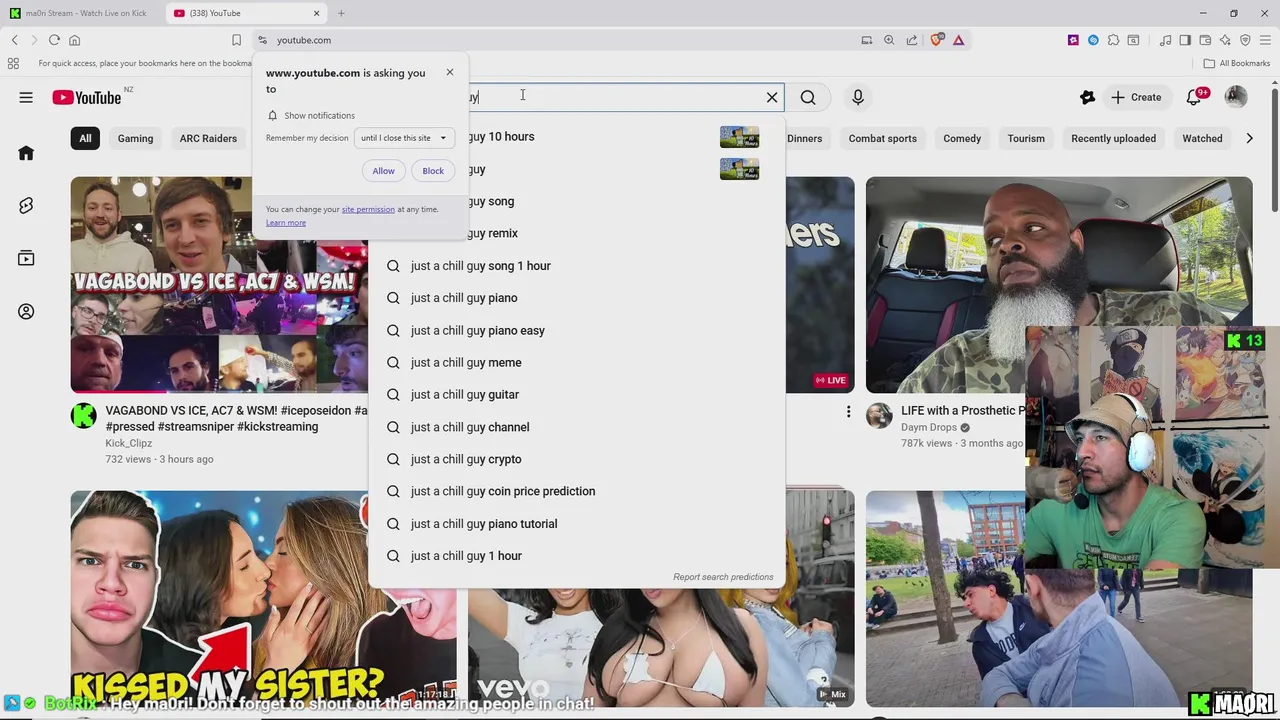Open All Bookmarks folder
This screenshot has width=1280, height=720.
pos(1237,63)
